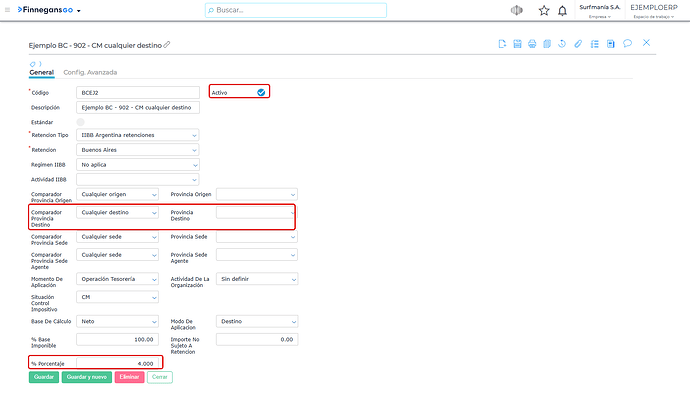Click the save diskette toolbar icon
The width and height of the screenshot is (690, 402).
(x=517, y=44)
